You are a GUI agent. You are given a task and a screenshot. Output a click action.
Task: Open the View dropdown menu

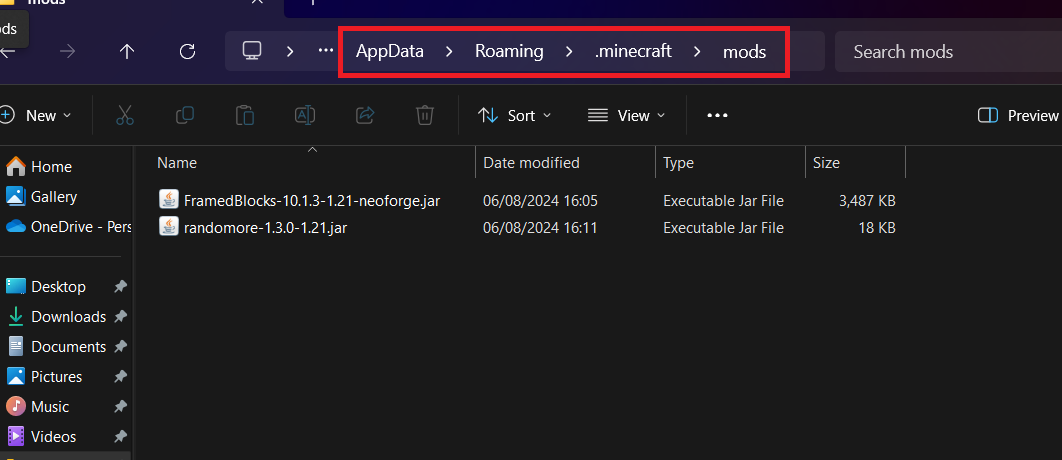pos(626,115)
